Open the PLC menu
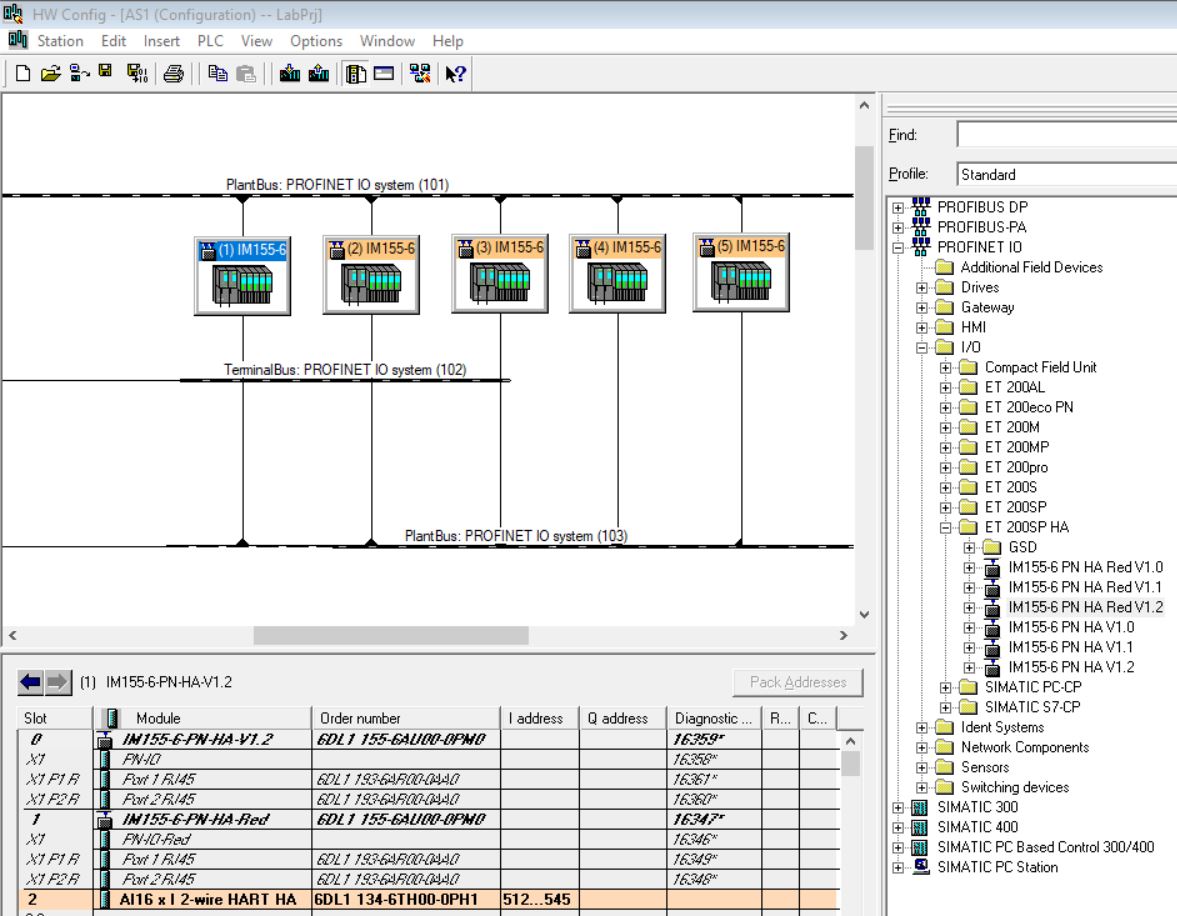The image size is (1177, 916). (x=210, y=41)
